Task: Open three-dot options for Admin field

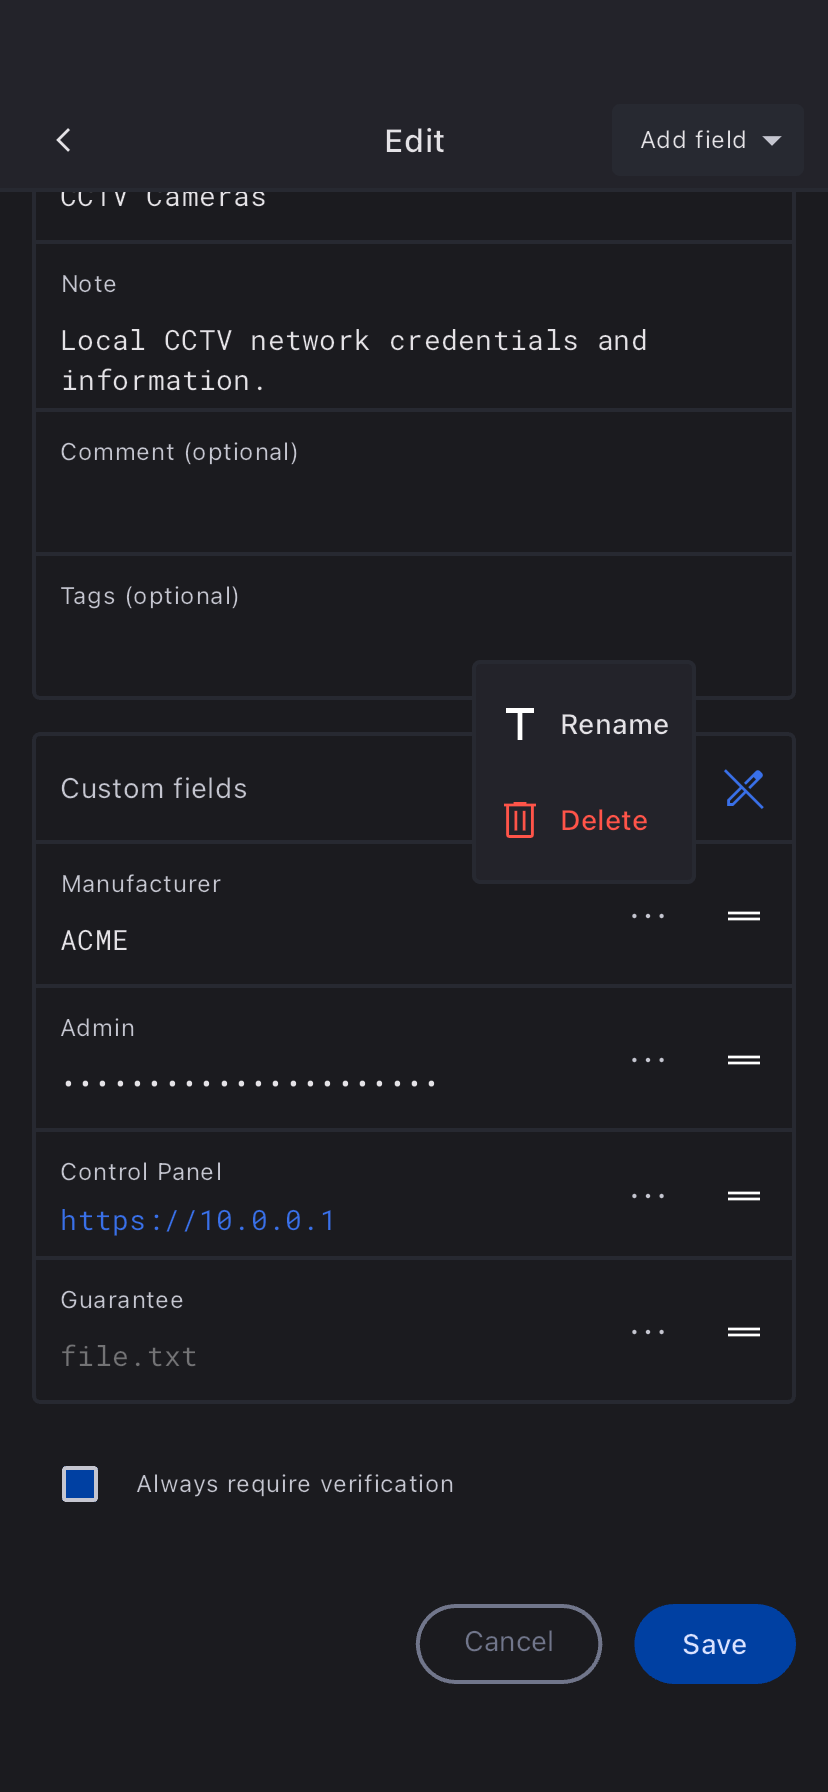Action: 648,1060
